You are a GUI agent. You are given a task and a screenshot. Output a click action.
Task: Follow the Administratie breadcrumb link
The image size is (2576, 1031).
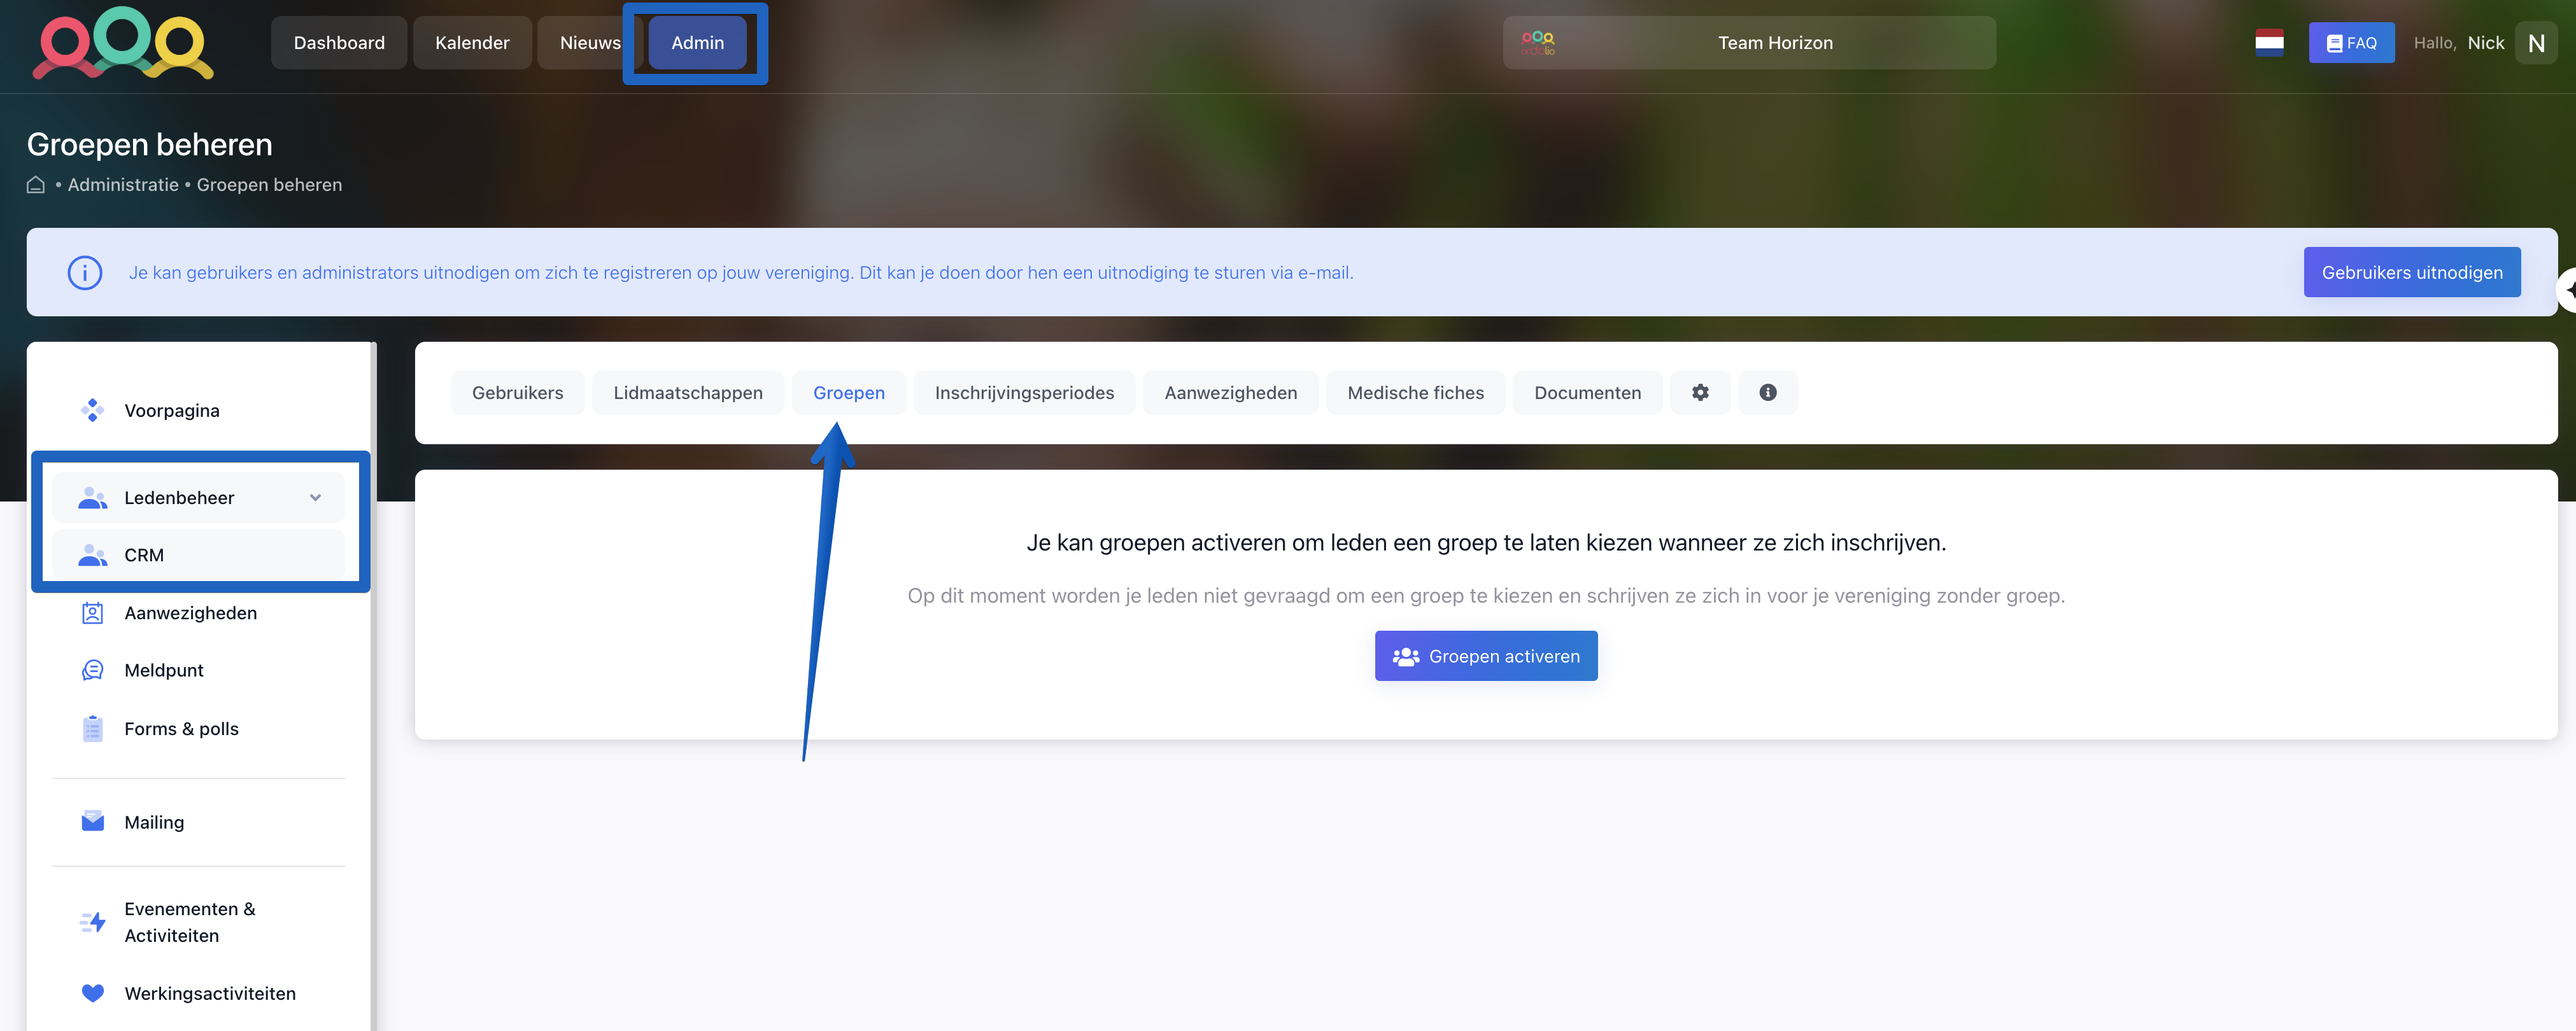point(123,185)
